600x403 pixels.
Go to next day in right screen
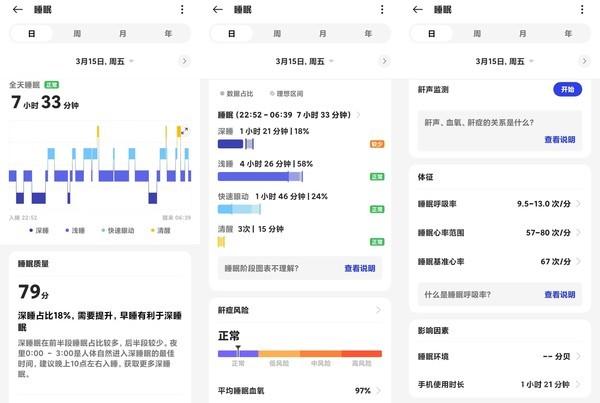pos(584,61)
